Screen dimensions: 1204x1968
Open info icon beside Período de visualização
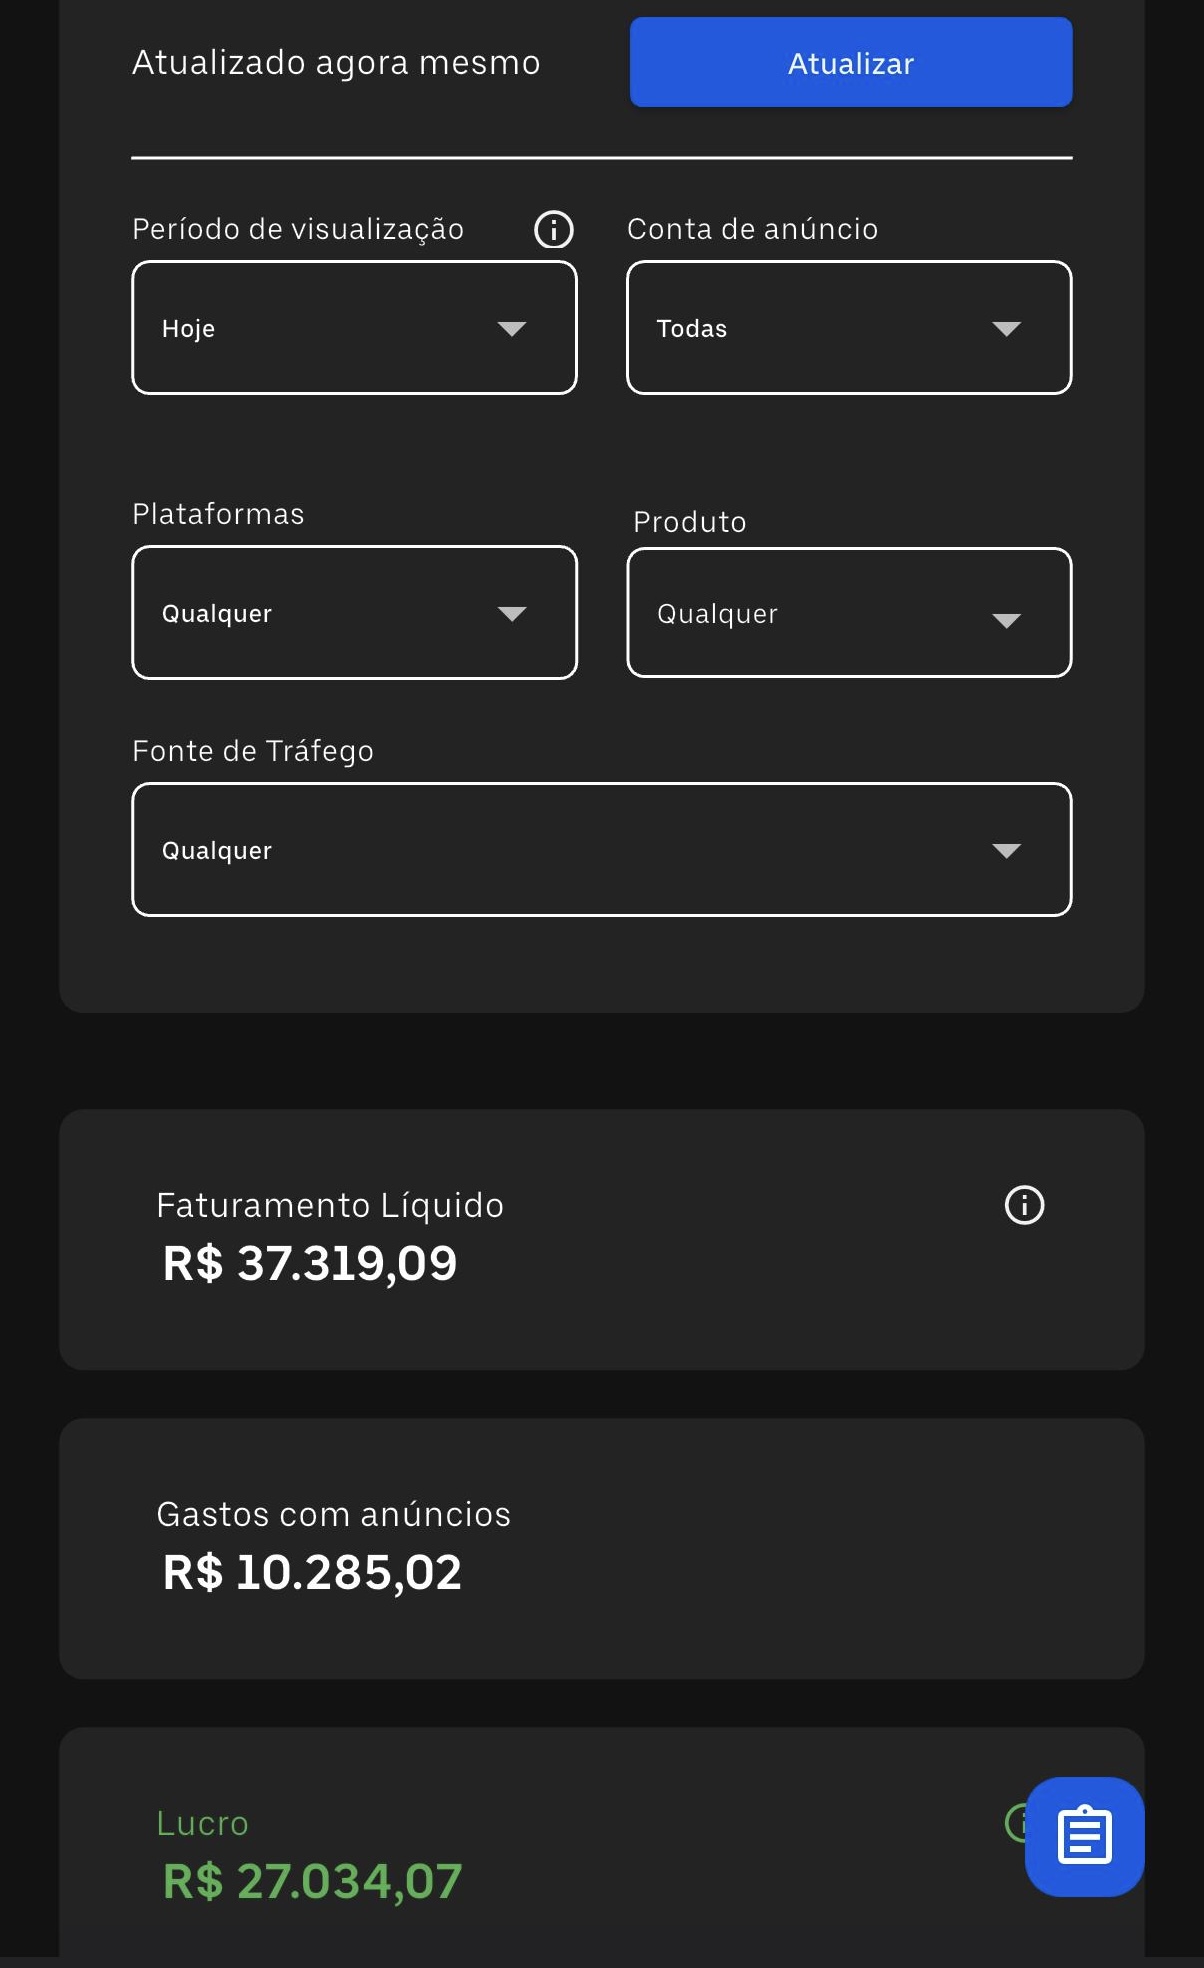554,229
